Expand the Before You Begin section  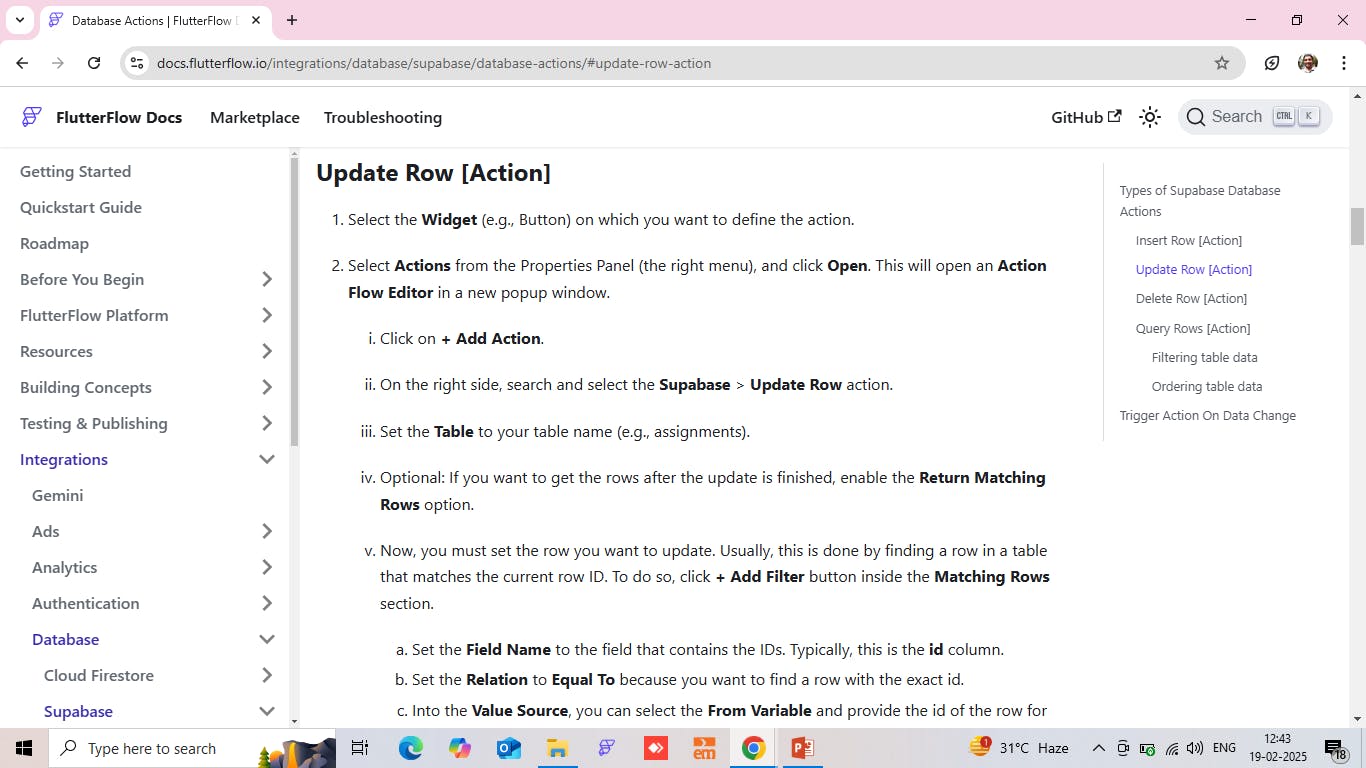[267, 279]
